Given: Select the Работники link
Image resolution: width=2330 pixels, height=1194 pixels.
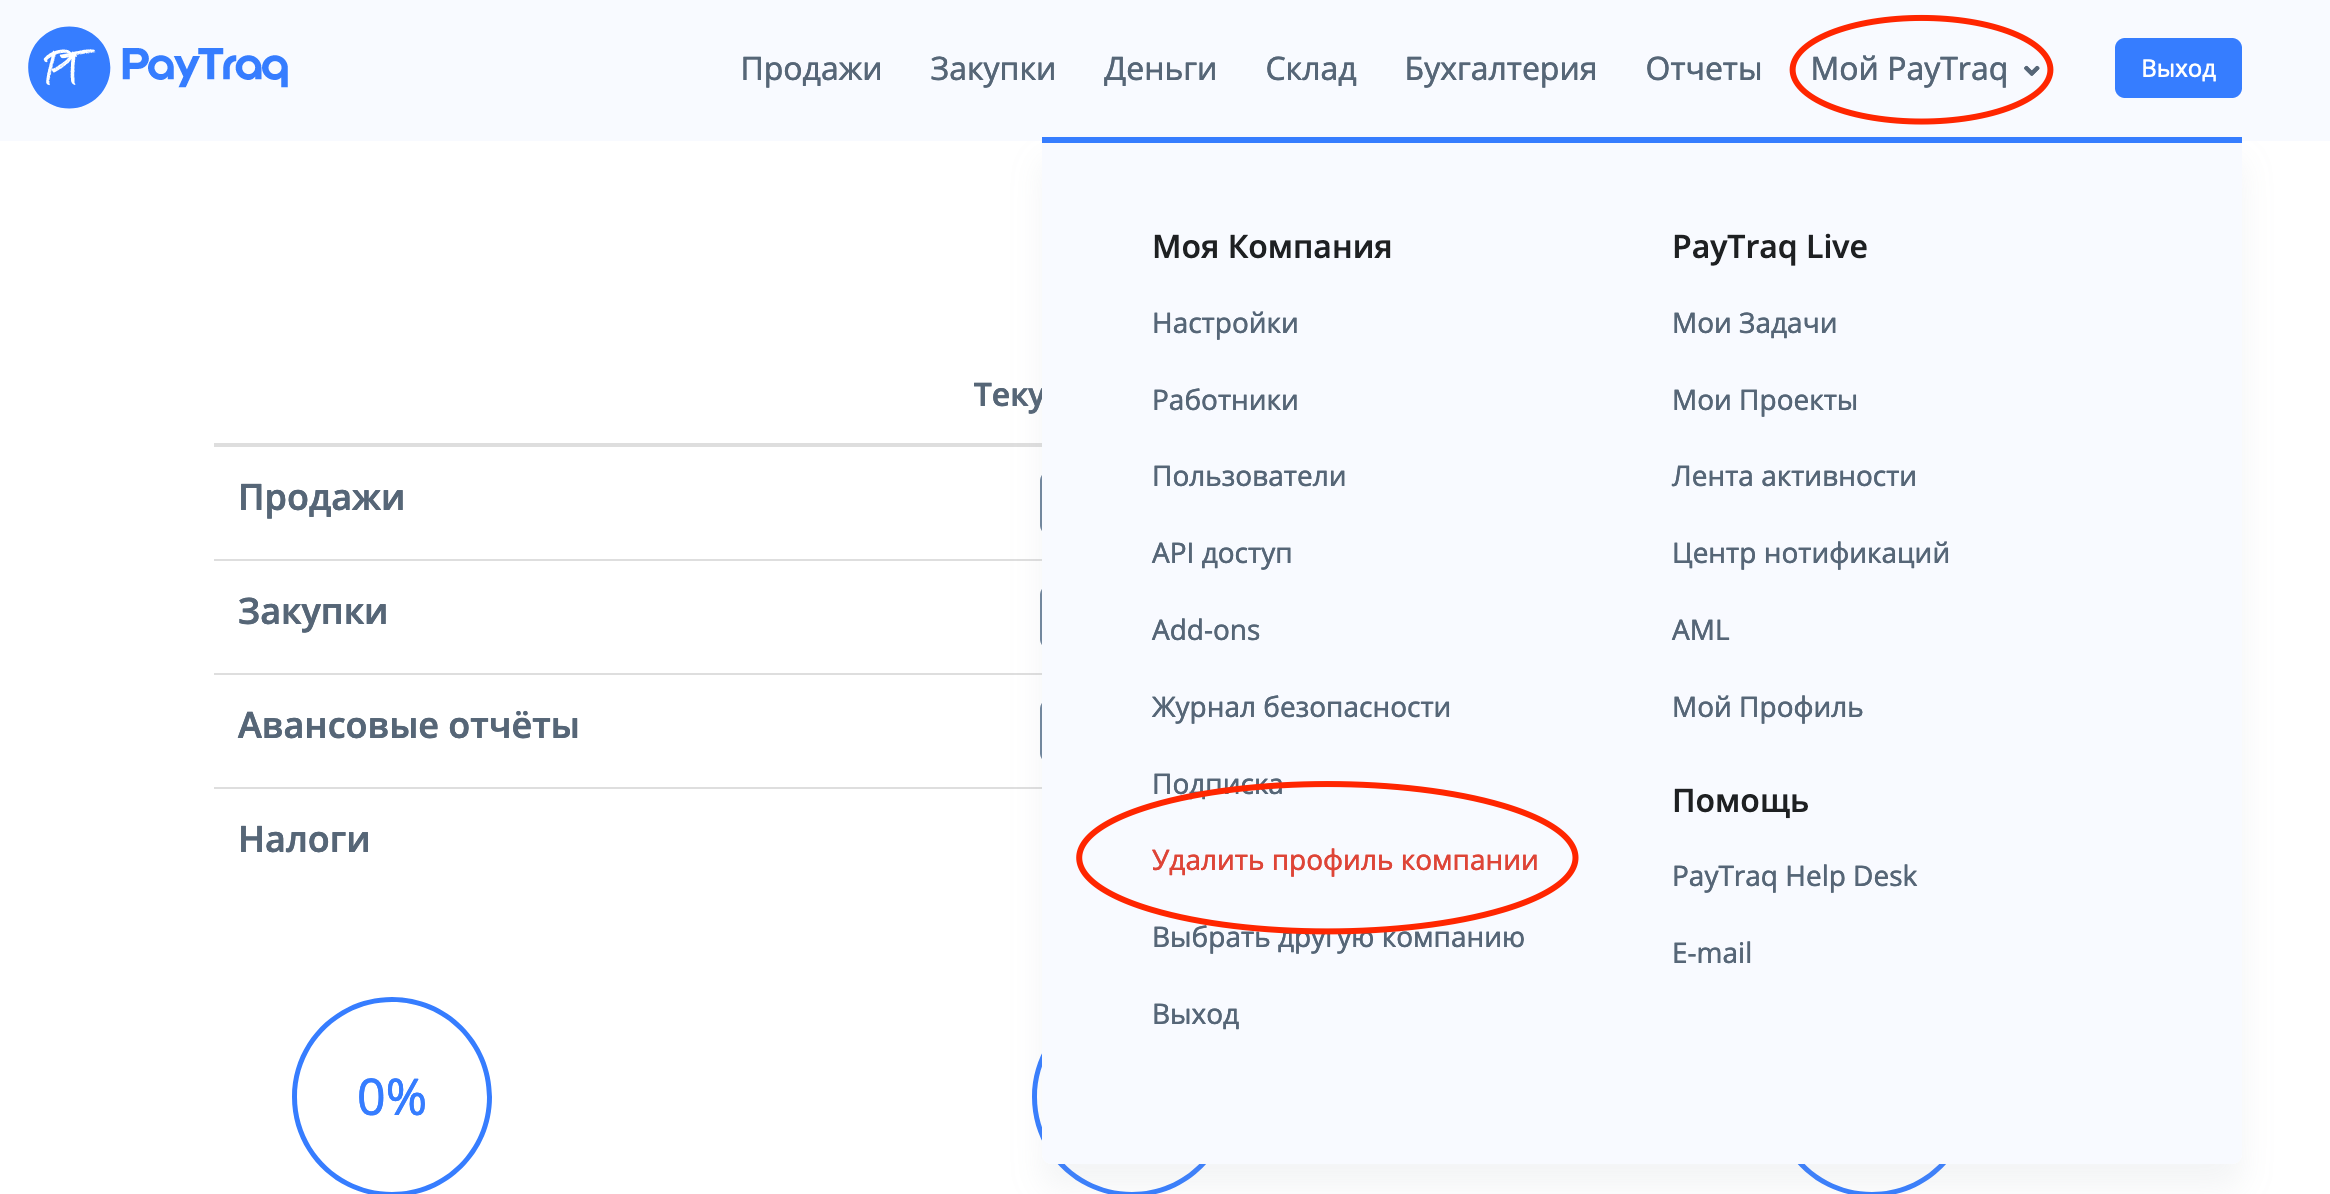Looking at the screenshot, I should pyautogui.click(x=1224, y=400).
